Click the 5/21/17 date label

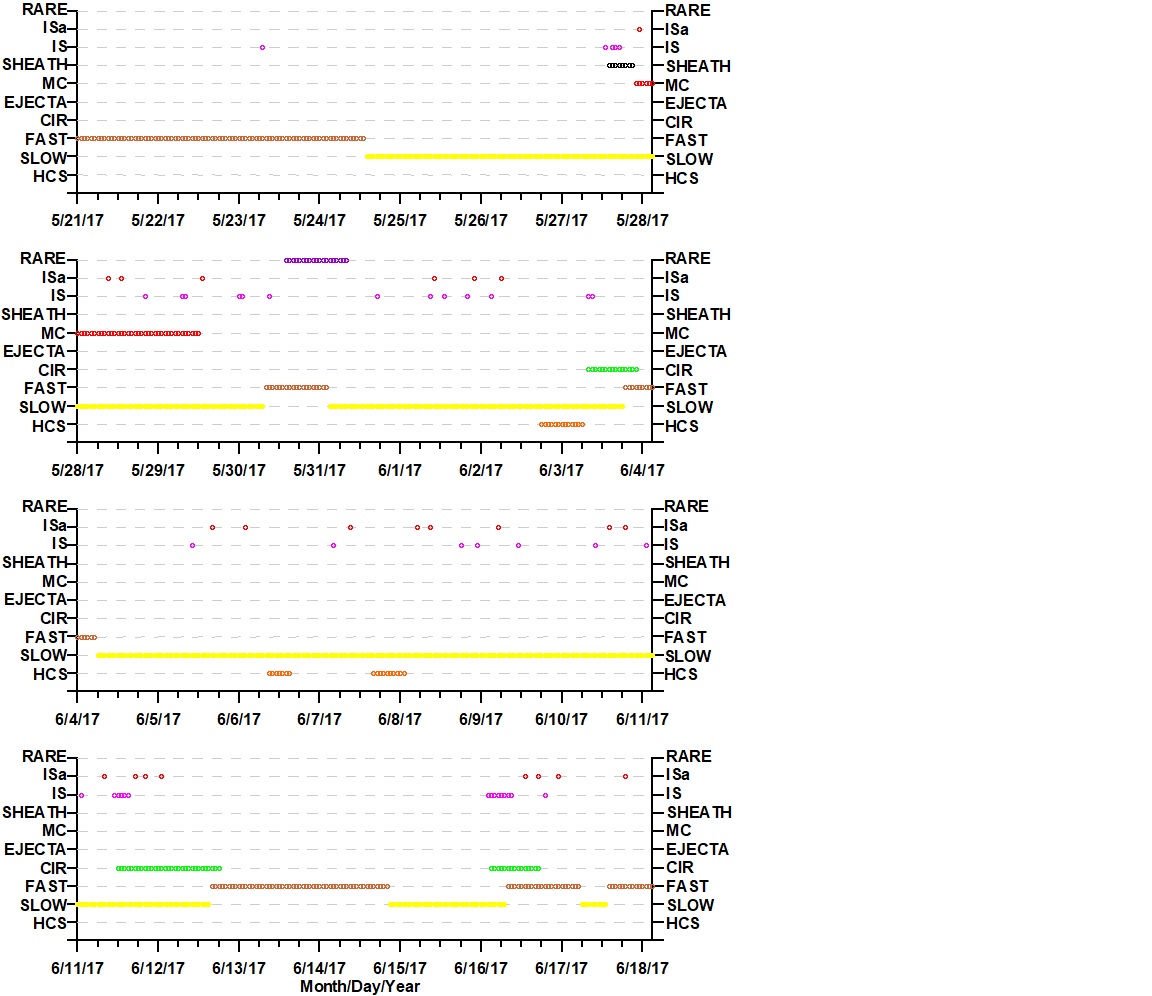click(77, 220)
